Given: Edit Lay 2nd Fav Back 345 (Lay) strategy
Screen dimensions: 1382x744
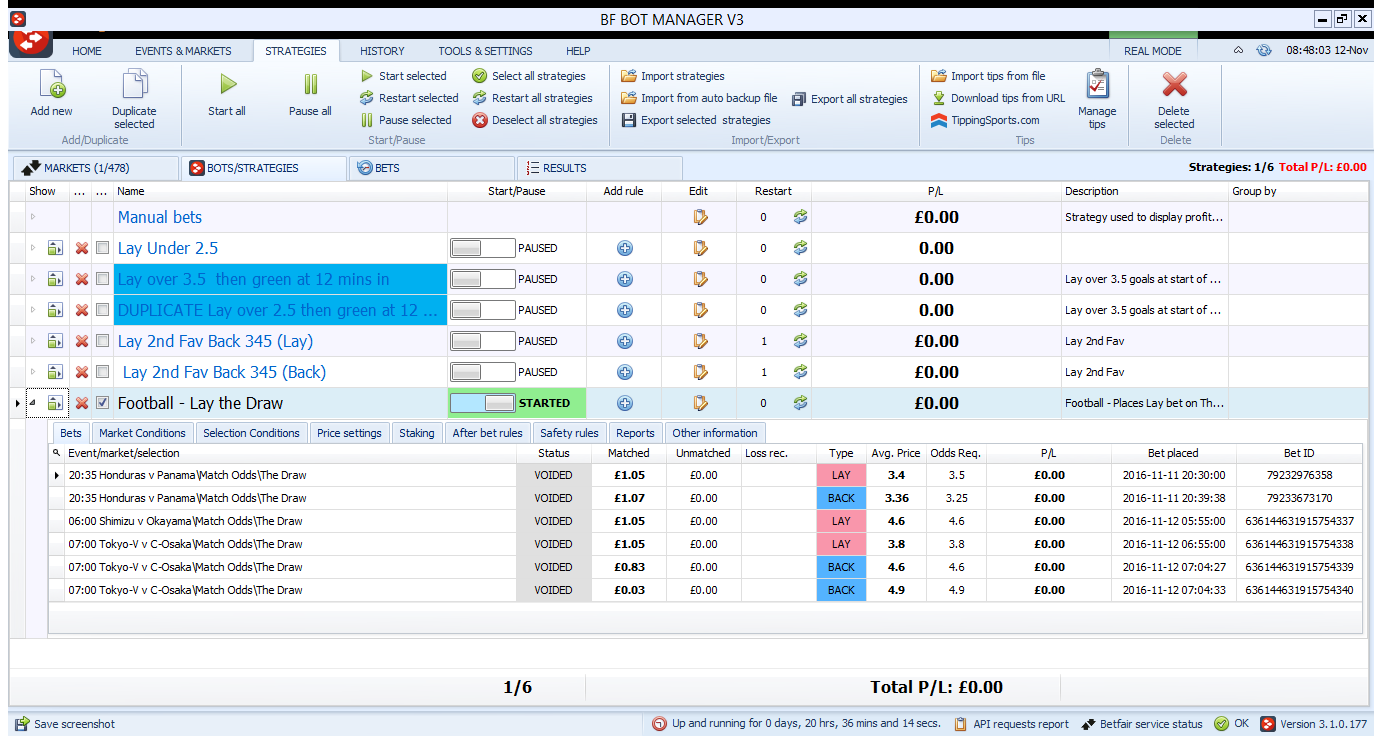Looking at the screenshot, I should tap(700, 341).
